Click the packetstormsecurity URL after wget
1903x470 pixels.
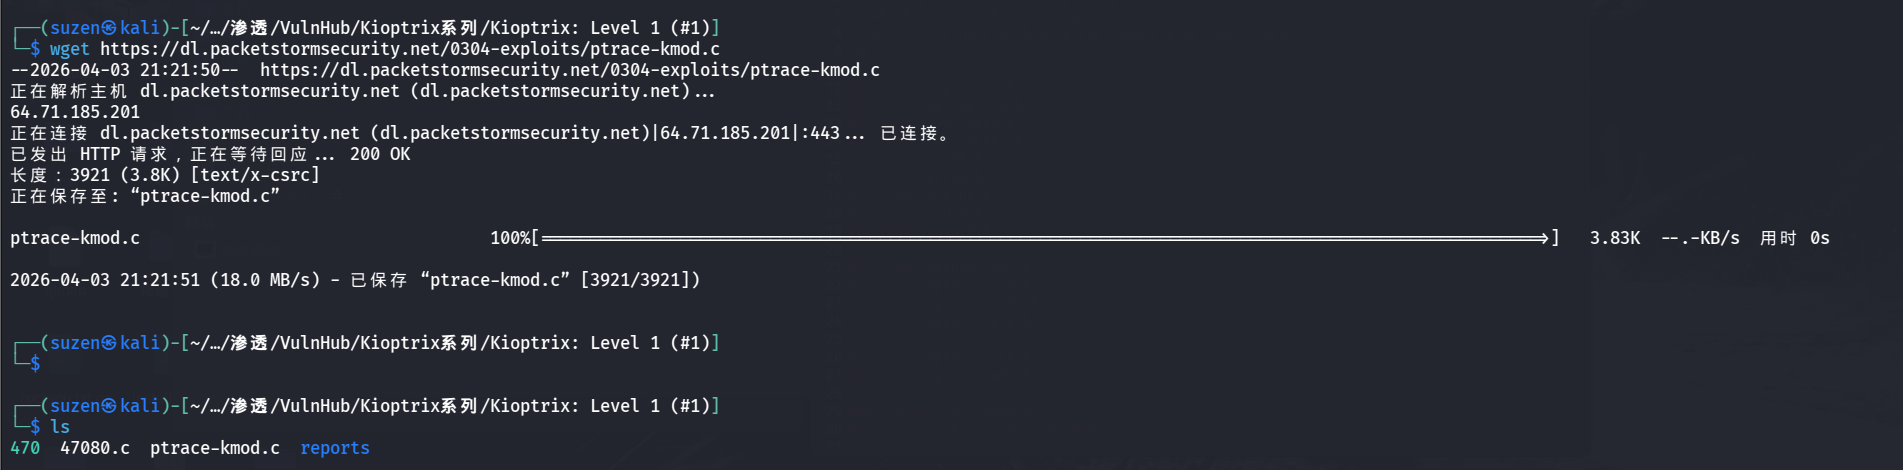tap(409, 49)
